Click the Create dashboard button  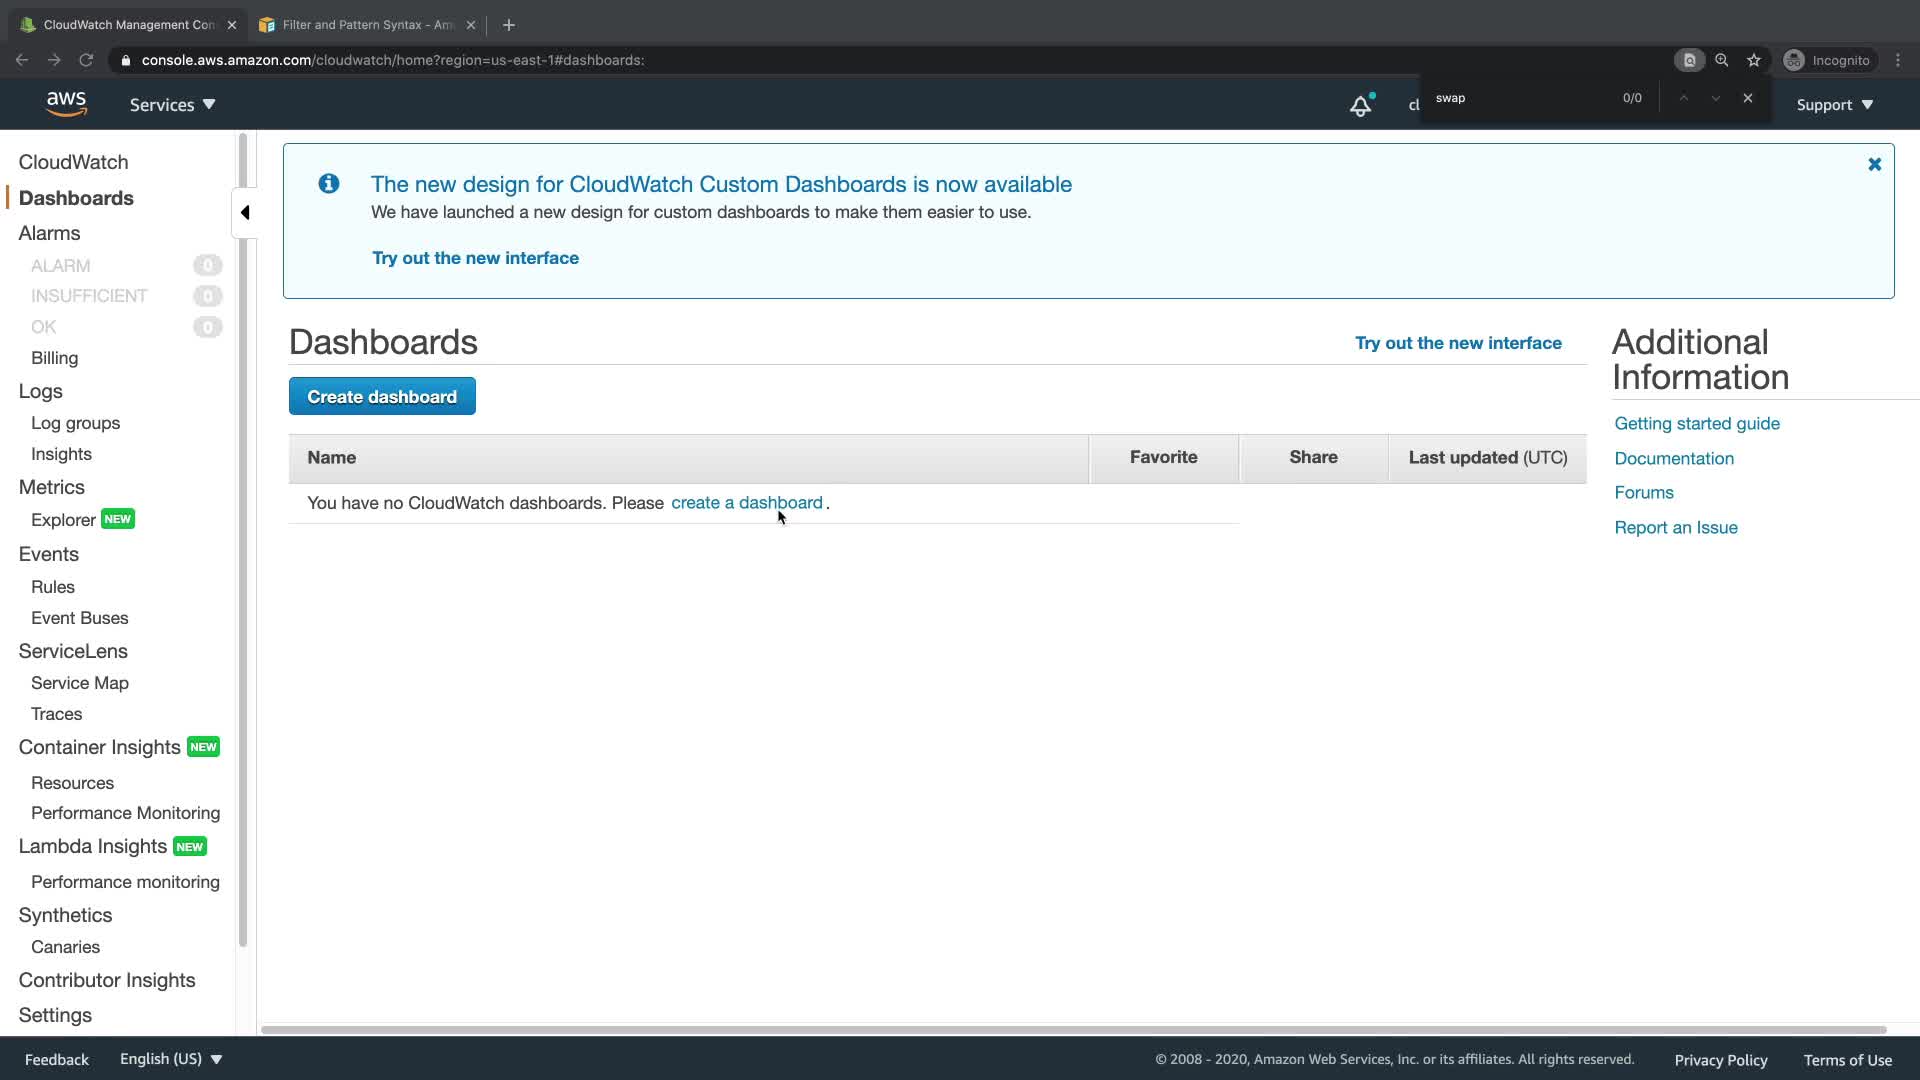pos(382,397)
